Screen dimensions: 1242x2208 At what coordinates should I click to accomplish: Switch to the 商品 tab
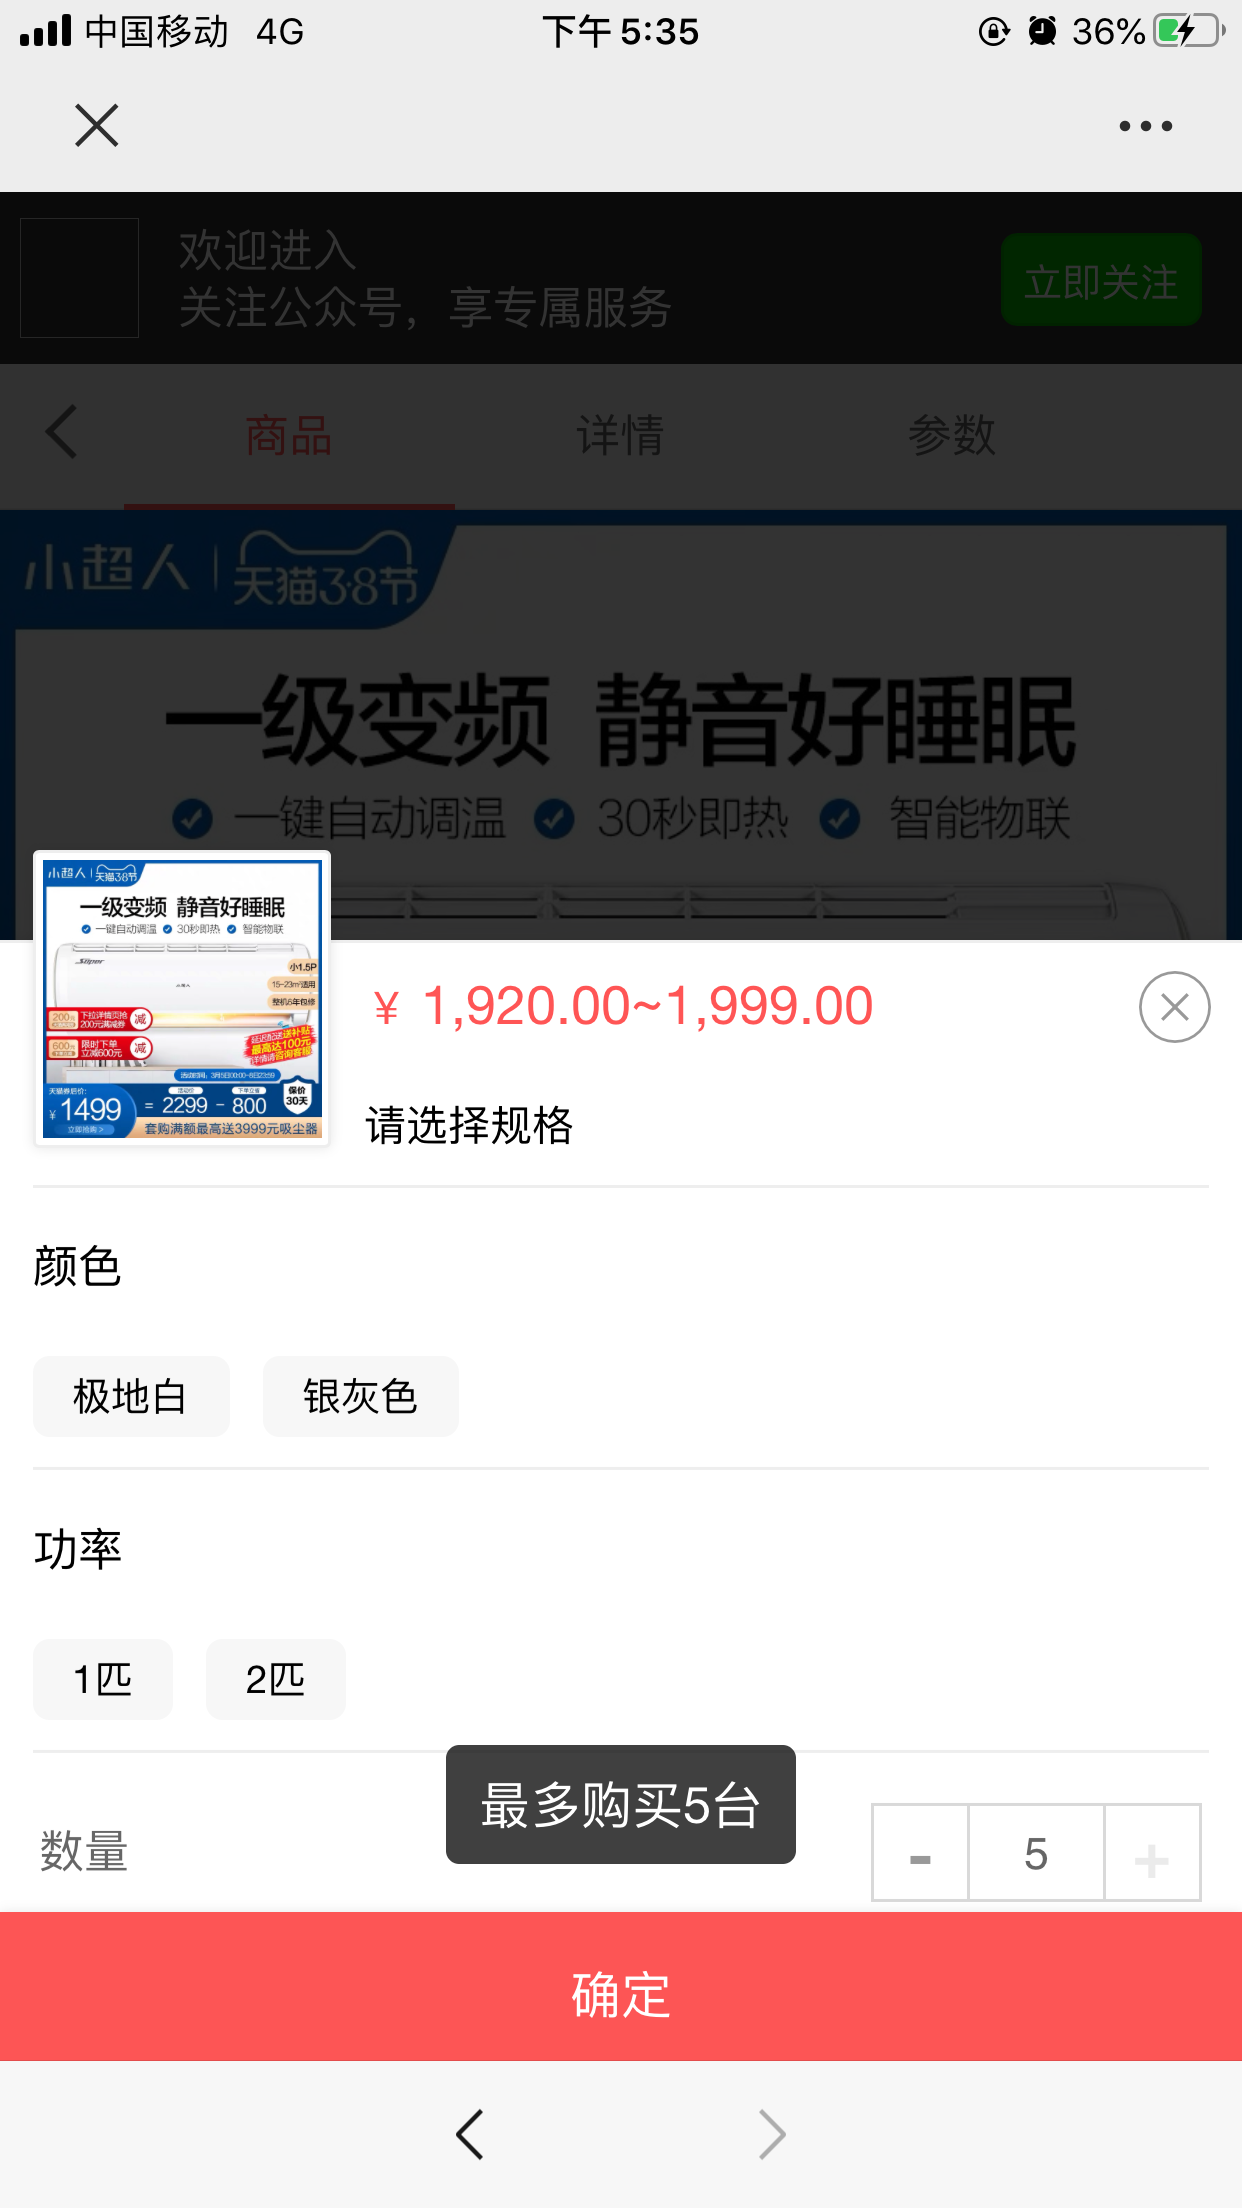[289, 436]
